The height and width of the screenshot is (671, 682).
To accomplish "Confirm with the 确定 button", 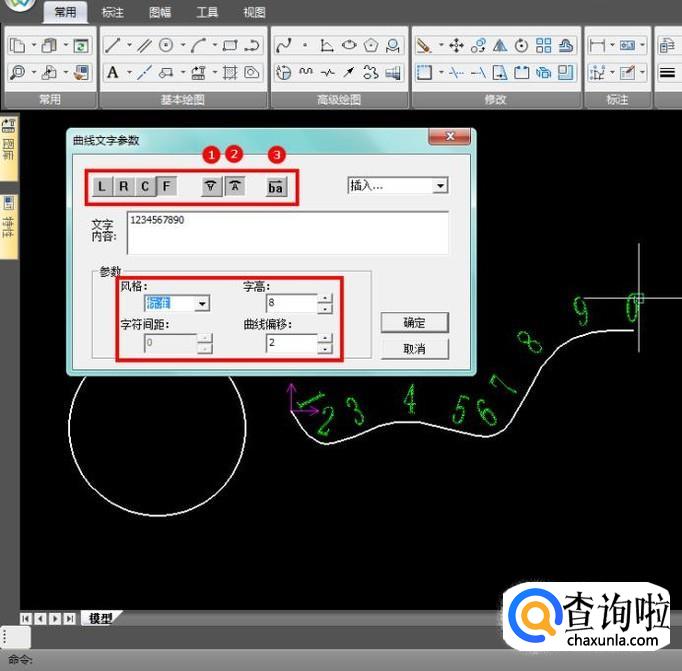I will pyautogui.click(x=415, y=323).
